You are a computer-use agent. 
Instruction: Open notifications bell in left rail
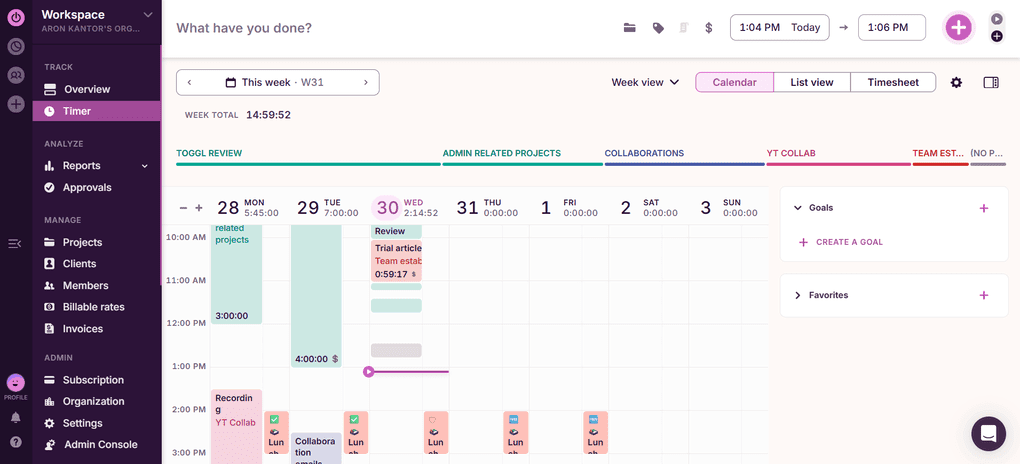point(16,418)
